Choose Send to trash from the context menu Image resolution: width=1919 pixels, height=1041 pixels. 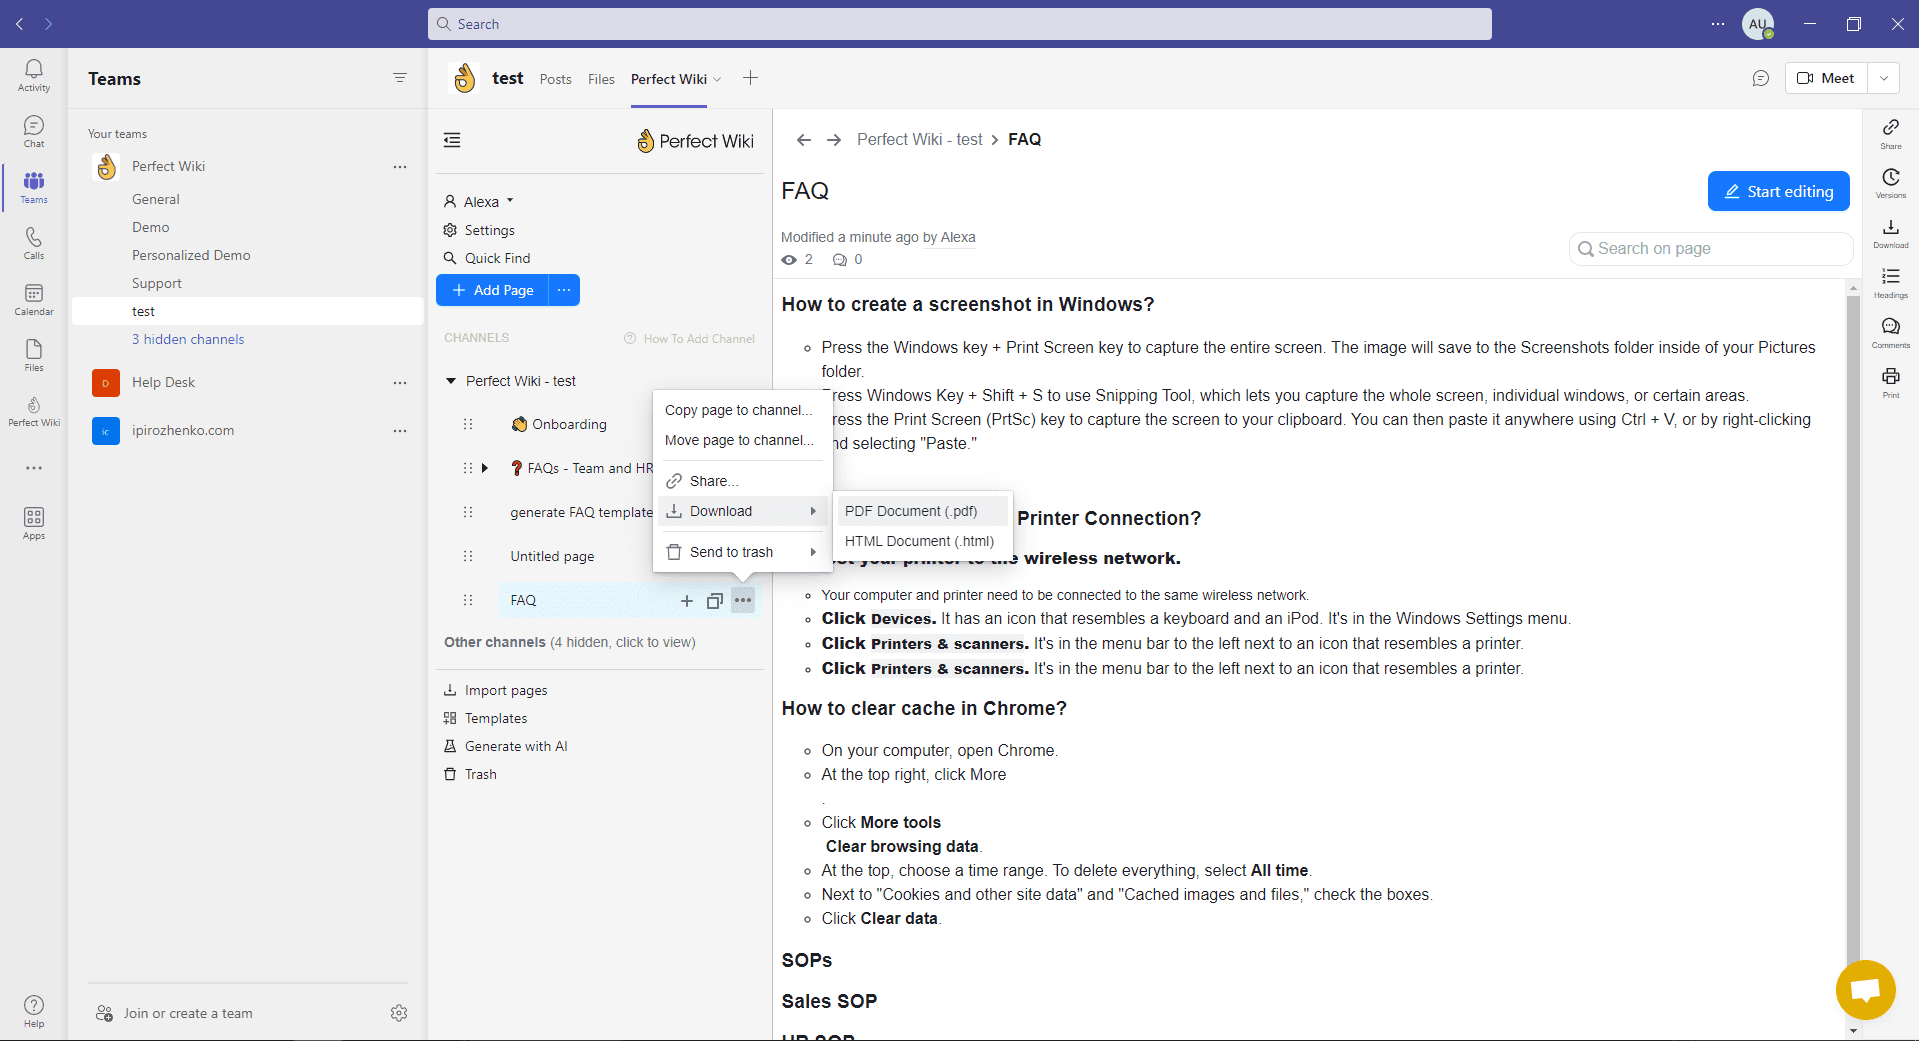[731, 551]
